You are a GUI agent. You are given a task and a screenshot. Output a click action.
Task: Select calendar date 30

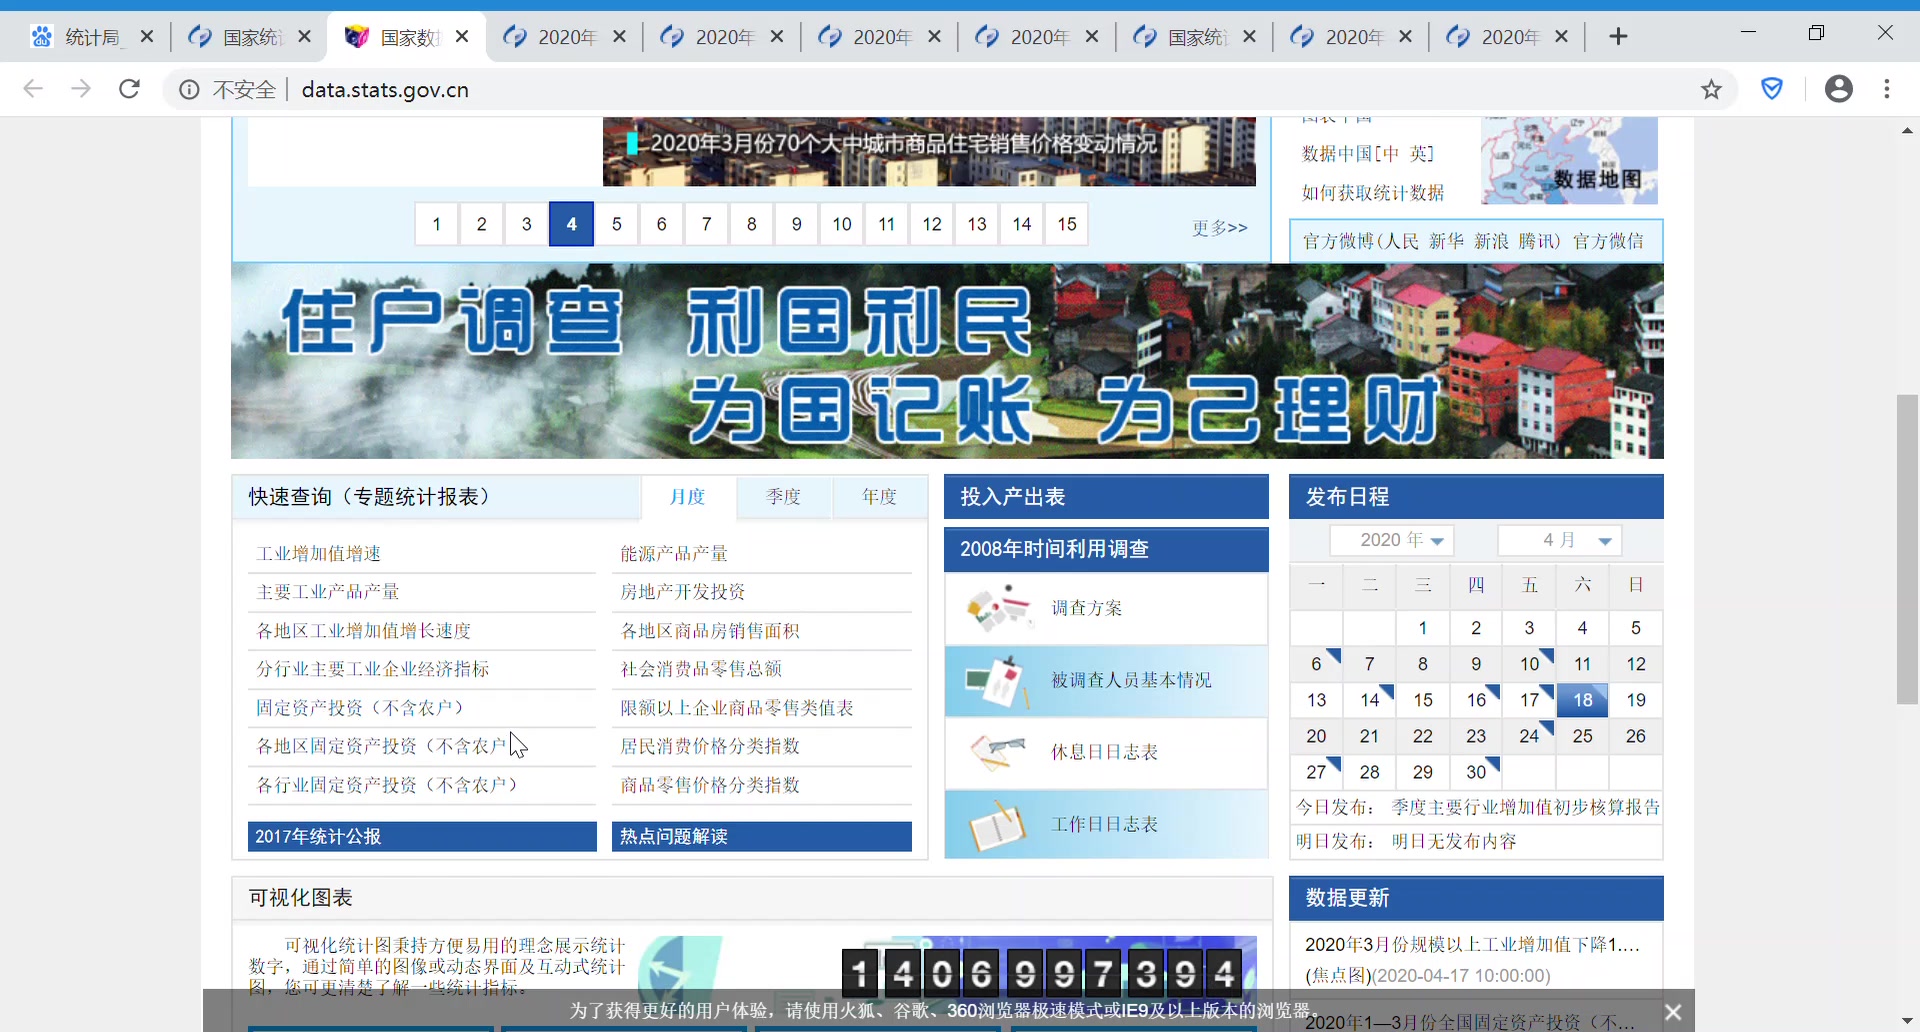[x=1476, y=772]
